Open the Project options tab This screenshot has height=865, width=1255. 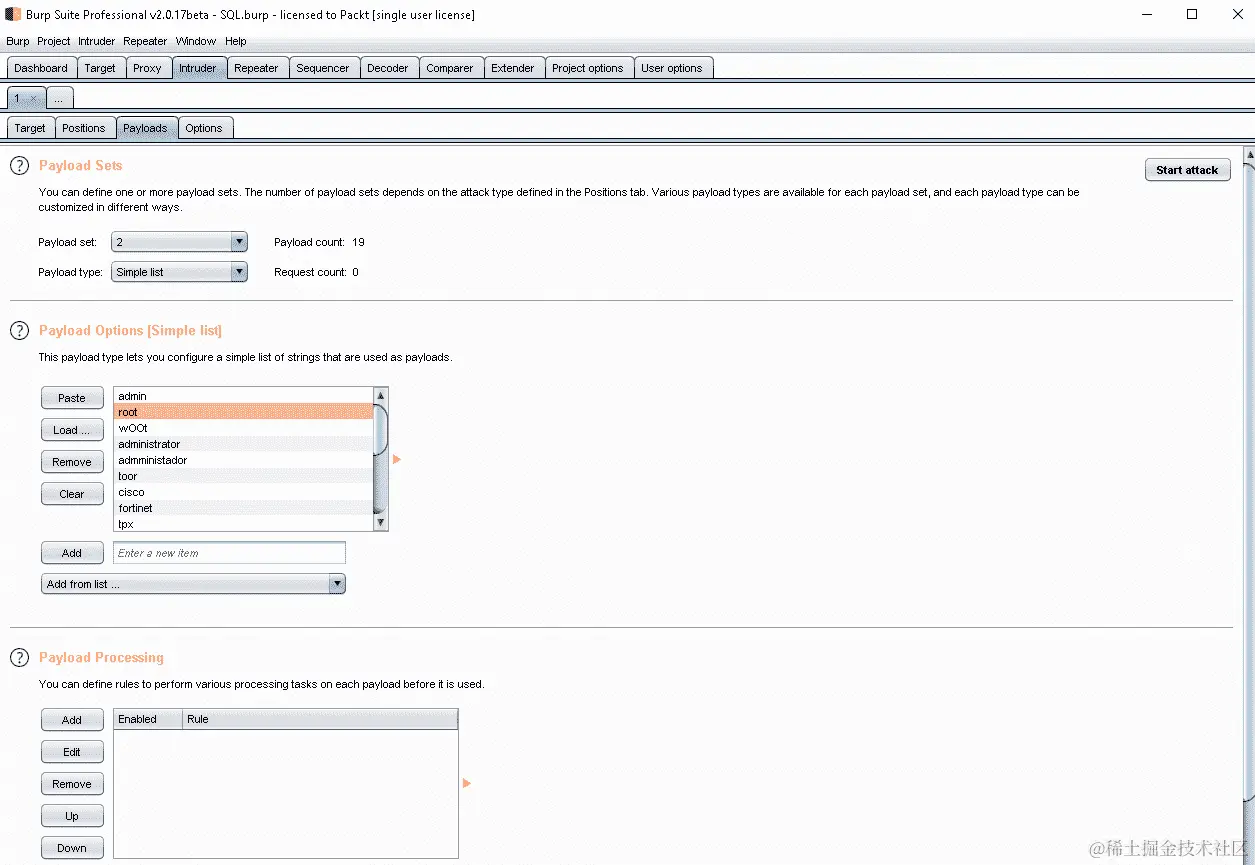click(588, 68)
